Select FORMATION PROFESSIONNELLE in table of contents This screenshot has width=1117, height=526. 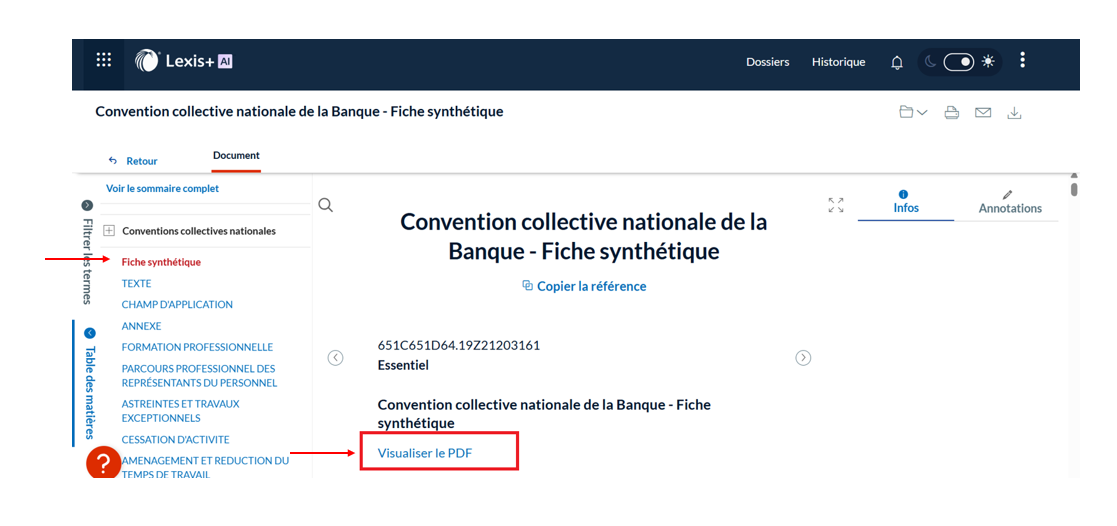[x=197, y=347]
